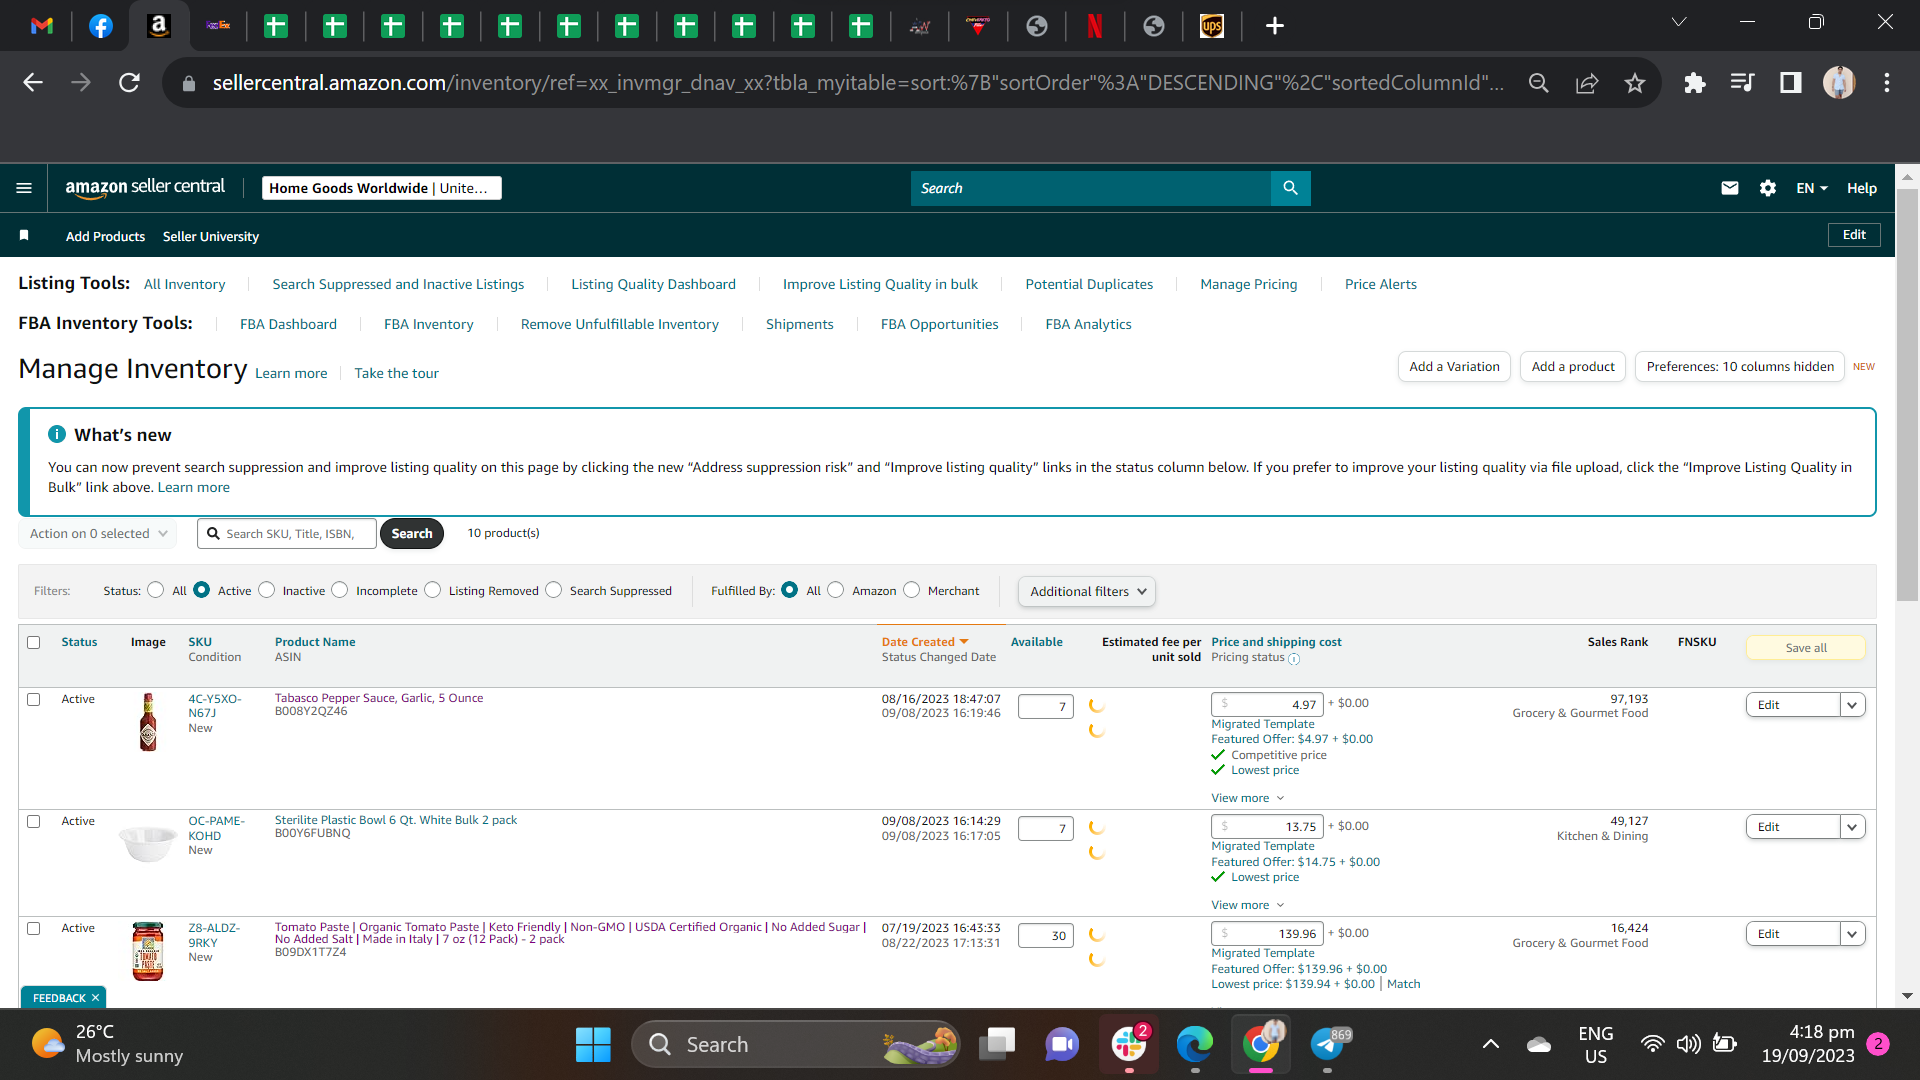The height and width of the screenshot is (1080, 1920).
Task: Bookmark this page with the star icon
Action: click(x=1635, y=83)
